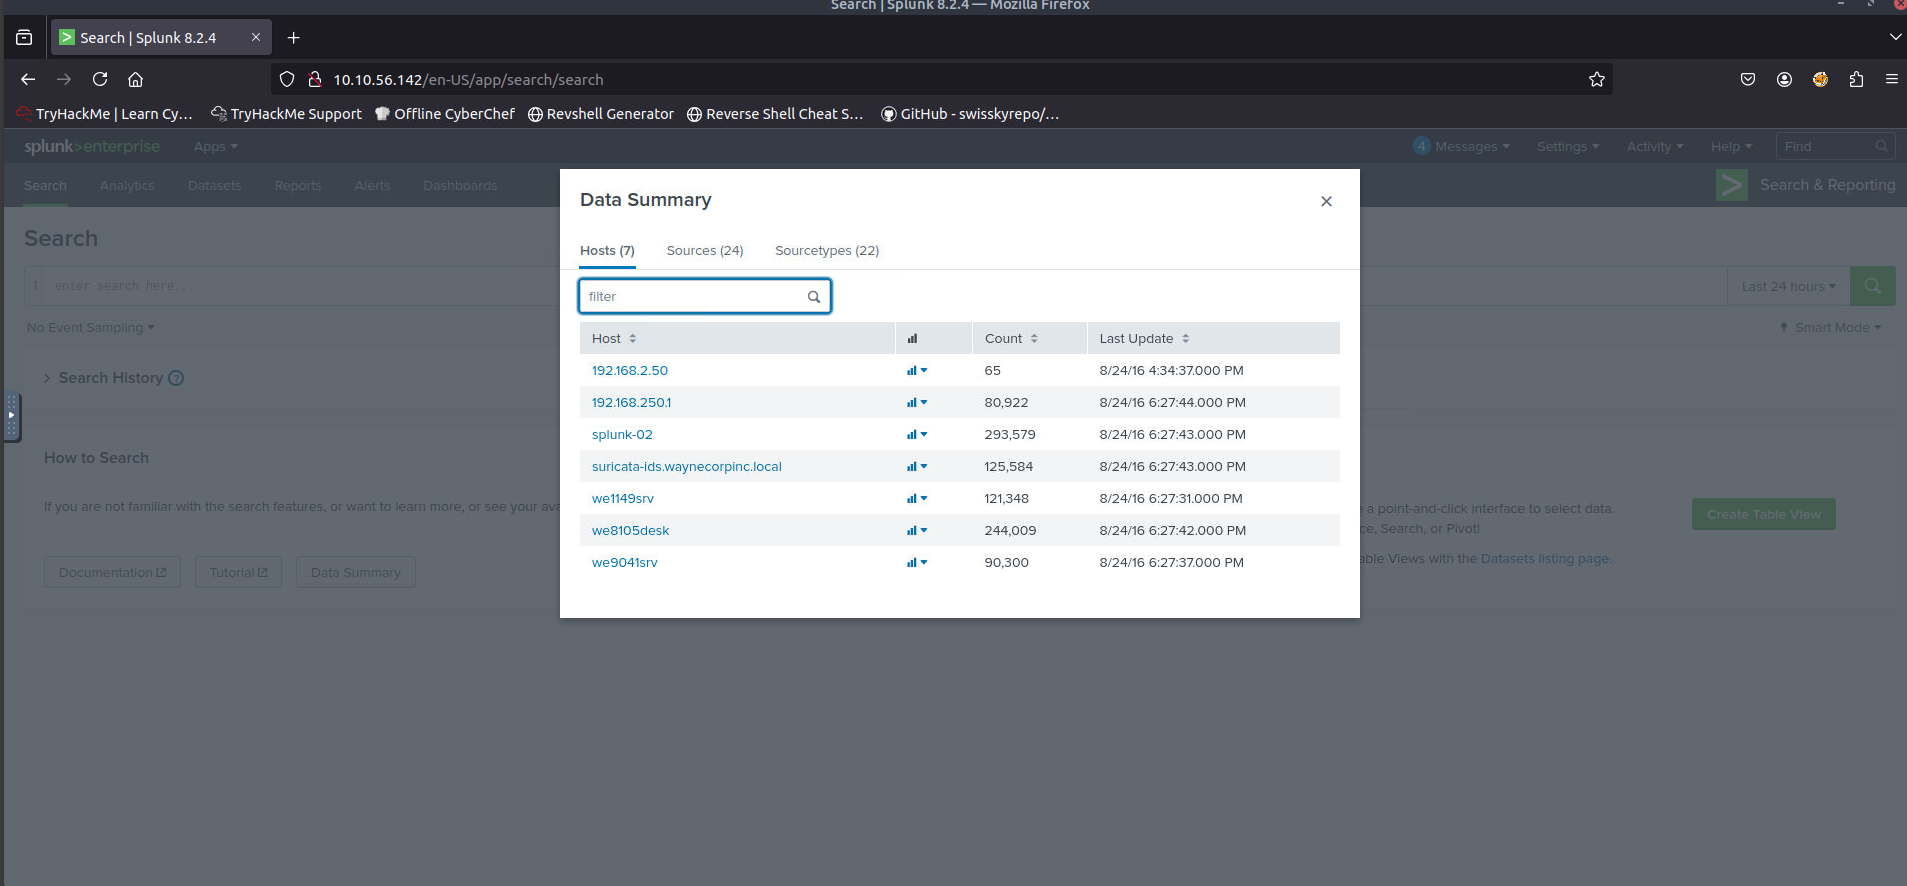
Task: Open host 192.168.2.50 link
Action: pyautogui.click(x=630, y=371)
